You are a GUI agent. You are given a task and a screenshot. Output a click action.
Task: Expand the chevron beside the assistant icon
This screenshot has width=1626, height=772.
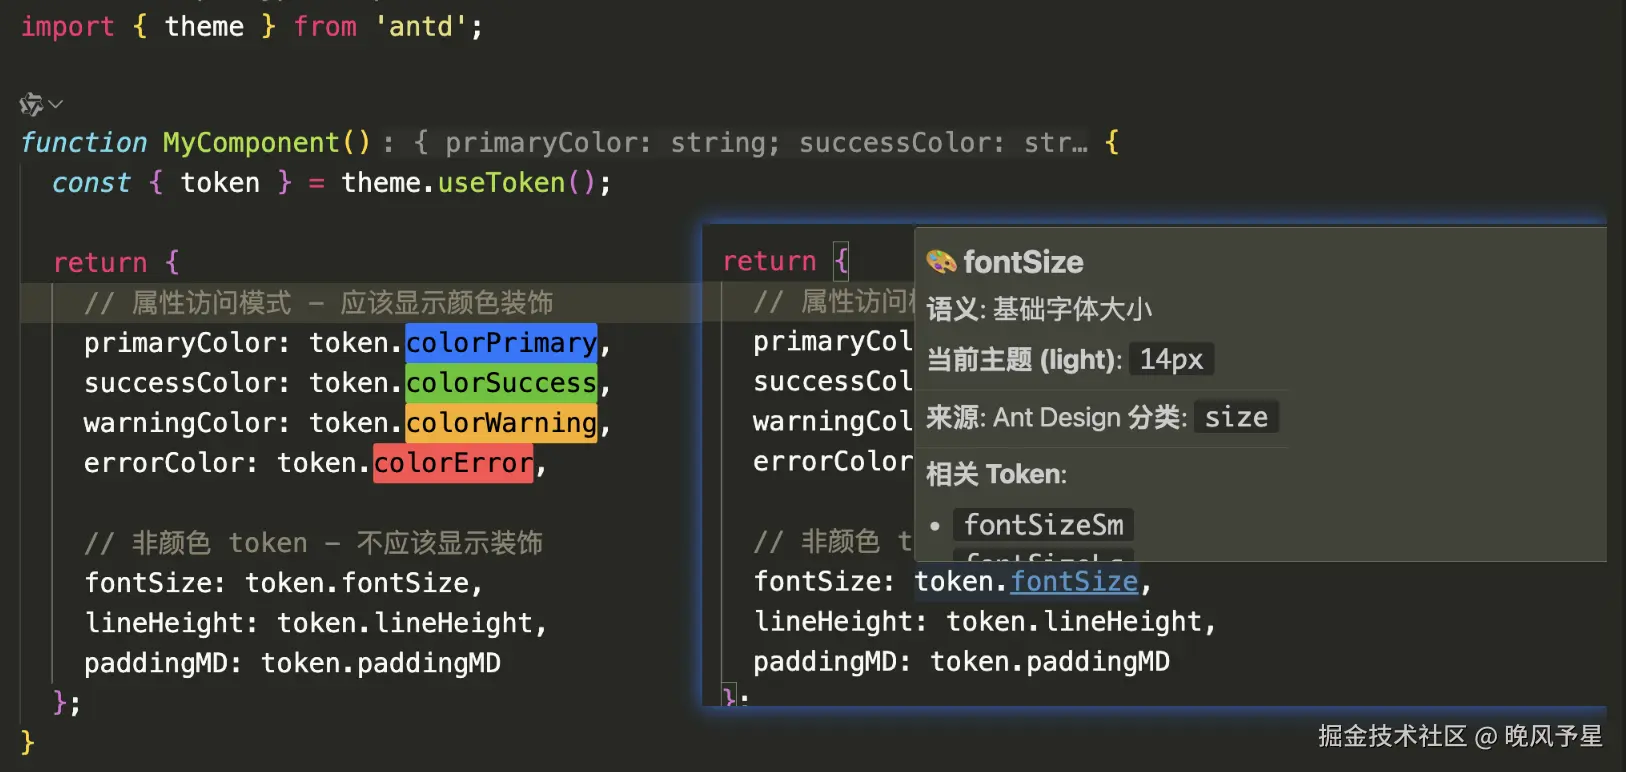56,104
